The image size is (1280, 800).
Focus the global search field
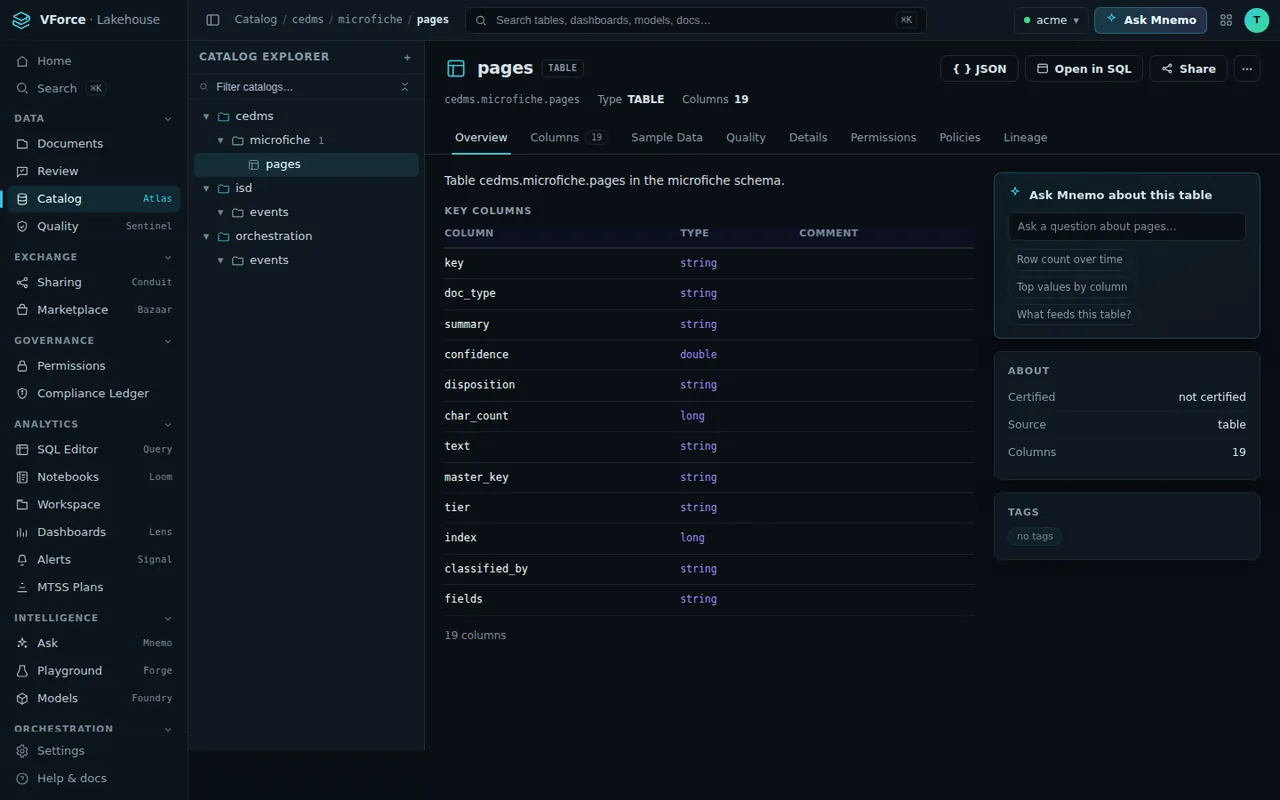(696, 20)
